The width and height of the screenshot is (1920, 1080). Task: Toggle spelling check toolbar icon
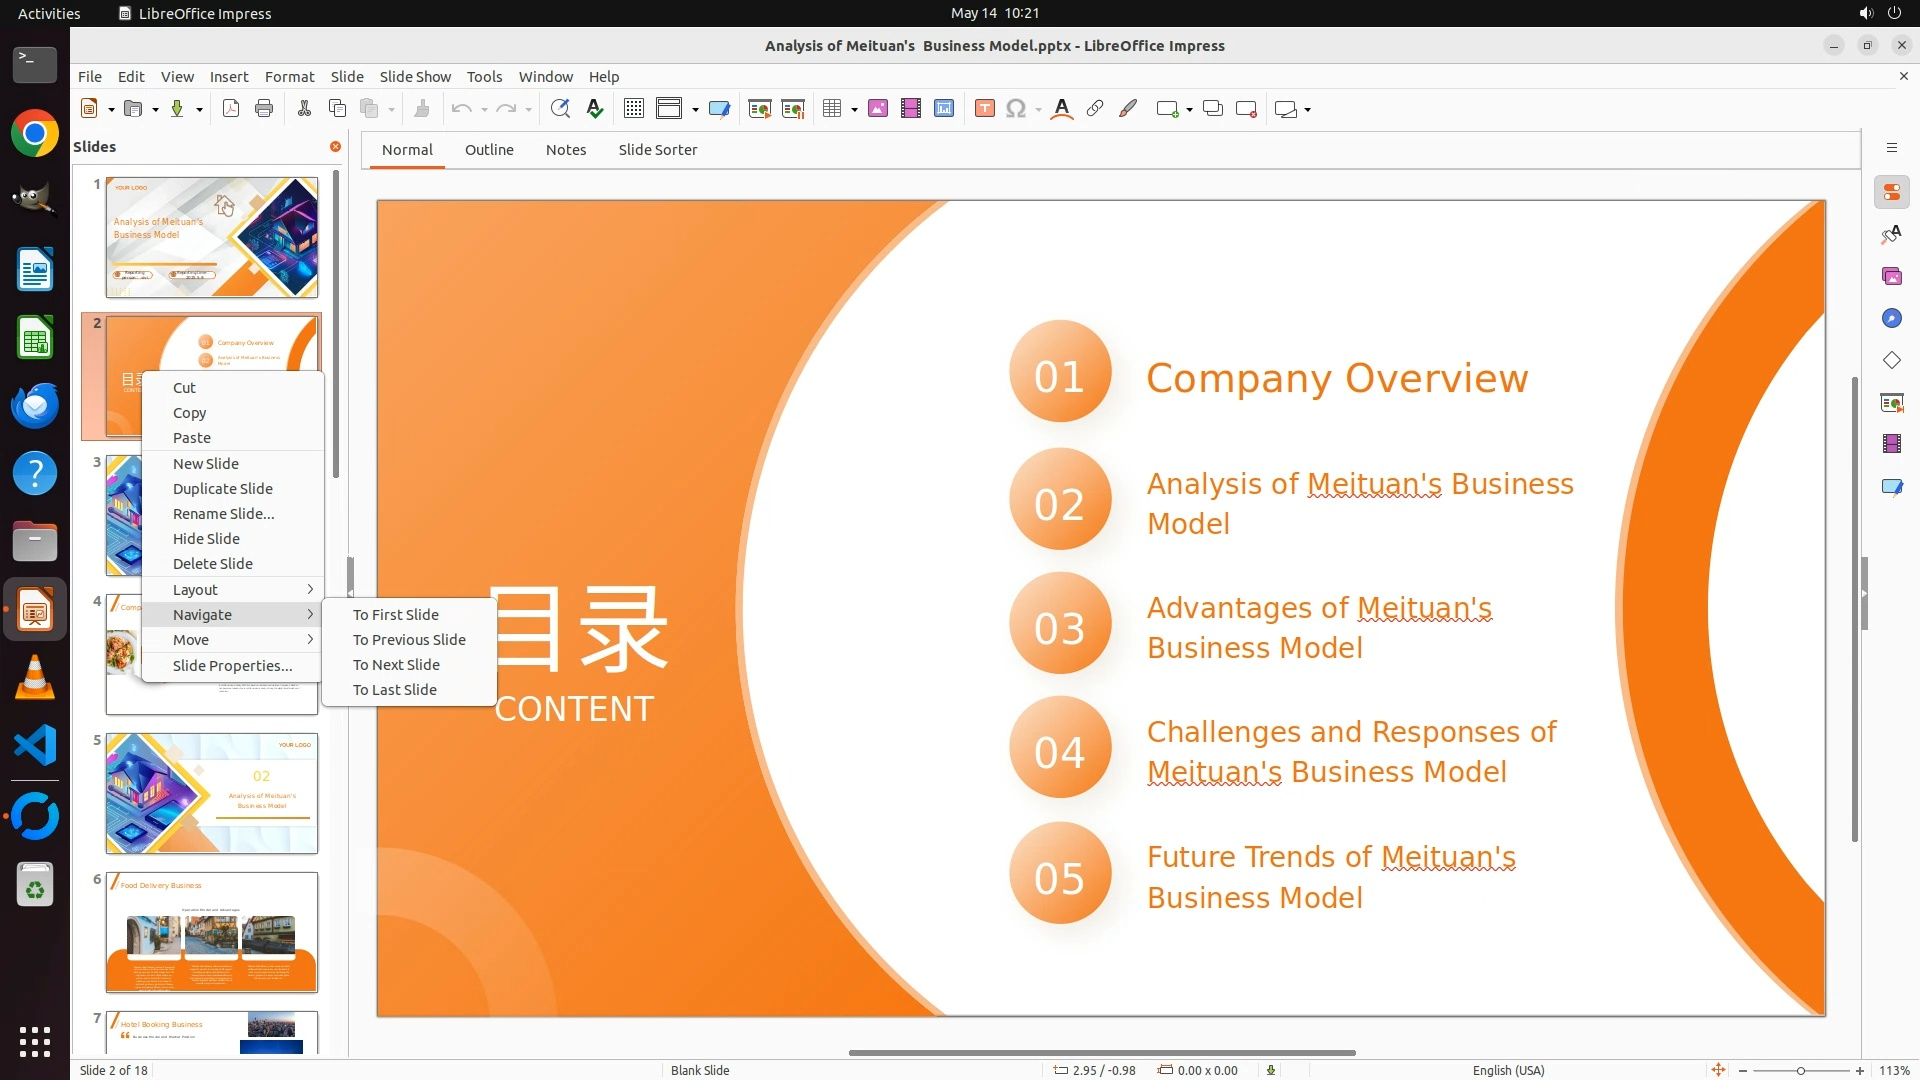tap(595, 109)
